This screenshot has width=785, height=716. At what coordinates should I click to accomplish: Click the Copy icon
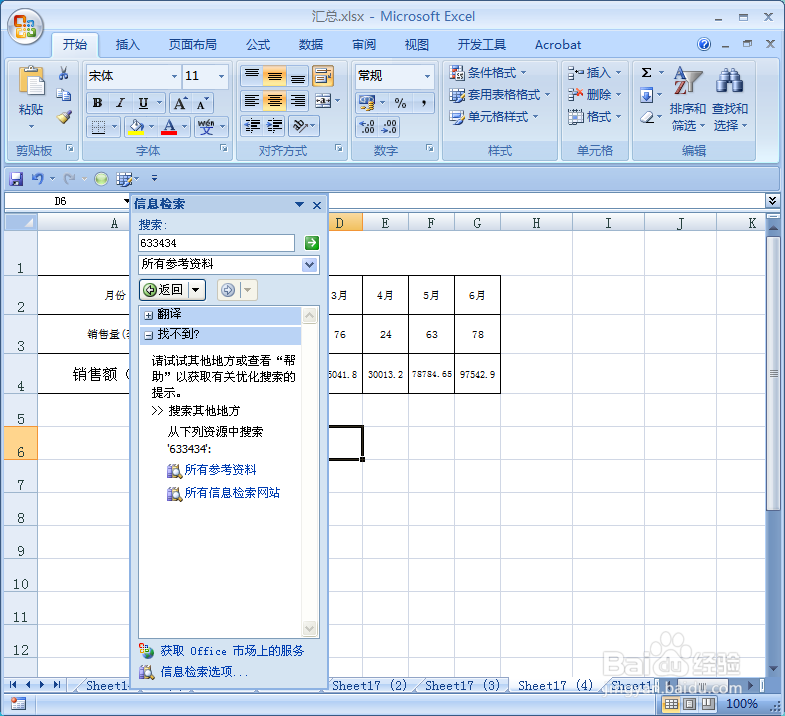click(64, 95)
